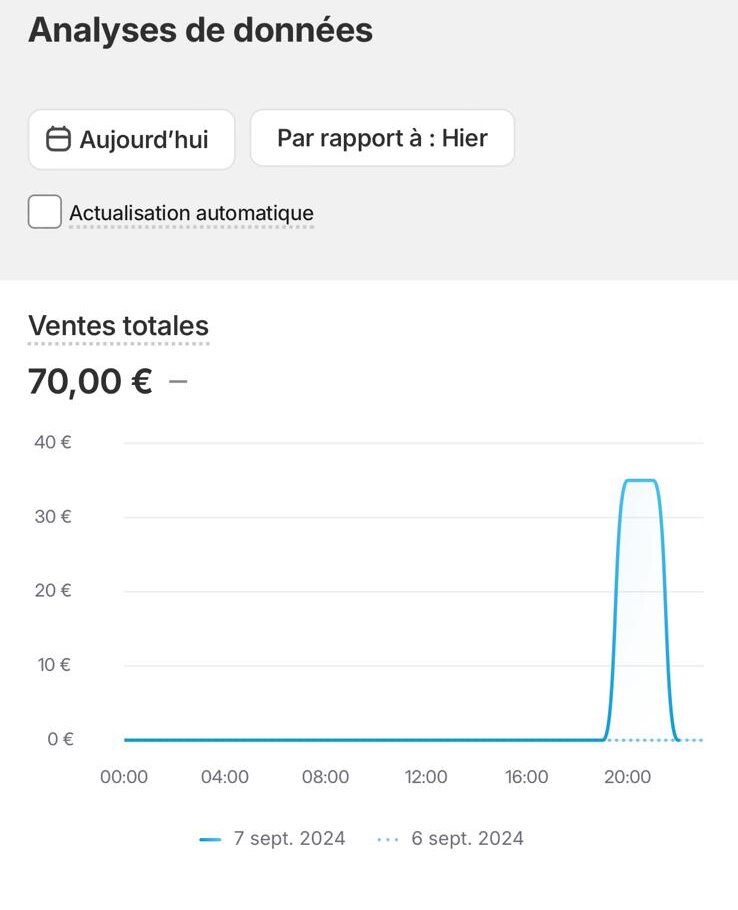Click the 10 € axis label
Viewport: 738px width, 910px height.
pyautogui.click(x=54, y=665)
